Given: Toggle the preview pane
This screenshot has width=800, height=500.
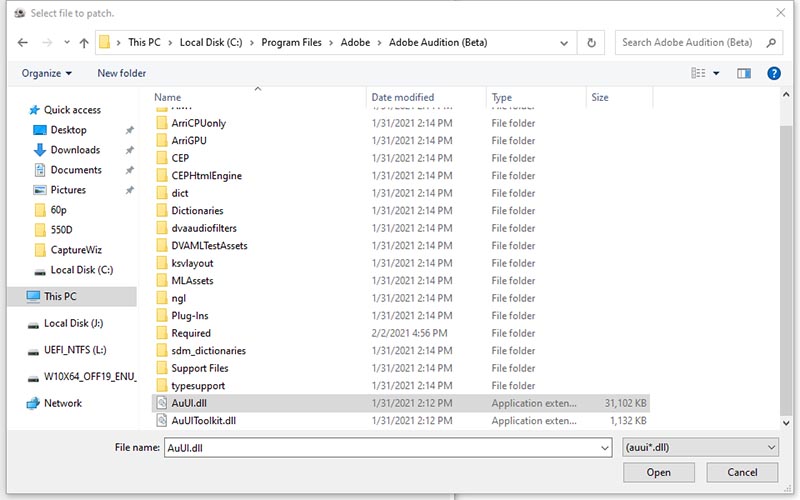Looking at the screenshot, I should (x=744, y=73).
